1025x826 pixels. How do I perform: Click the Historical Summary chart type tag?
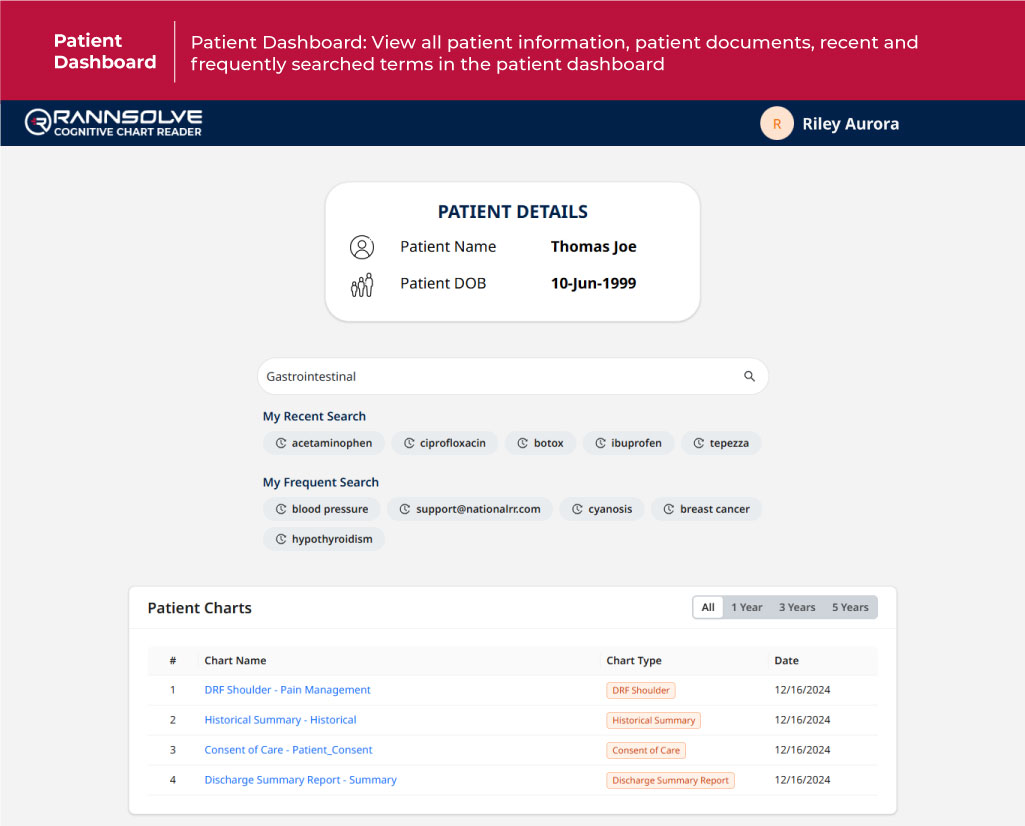coord(653,720)
